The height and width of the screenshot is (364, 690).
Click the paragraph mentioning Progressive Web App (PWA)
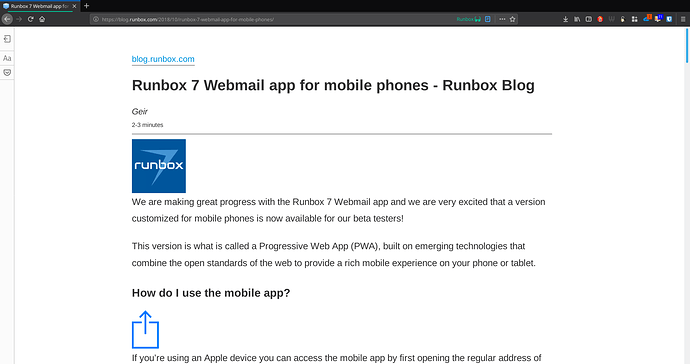(334, 254)
